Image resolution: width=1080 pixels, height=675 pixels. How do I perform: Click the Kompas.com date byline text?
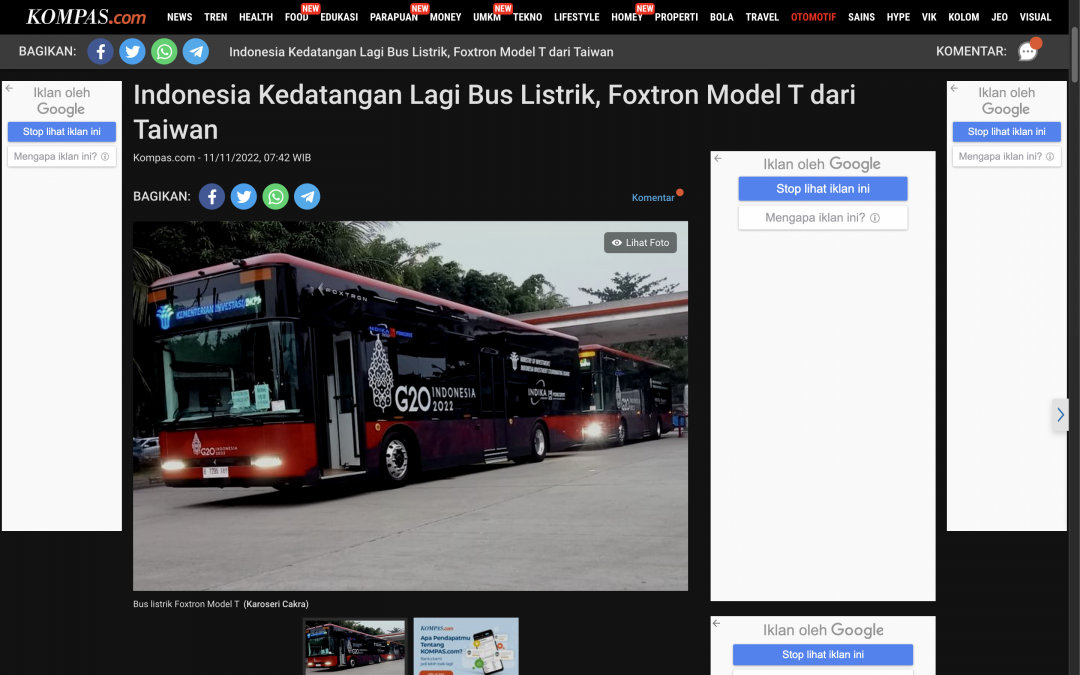coord(222,158)
